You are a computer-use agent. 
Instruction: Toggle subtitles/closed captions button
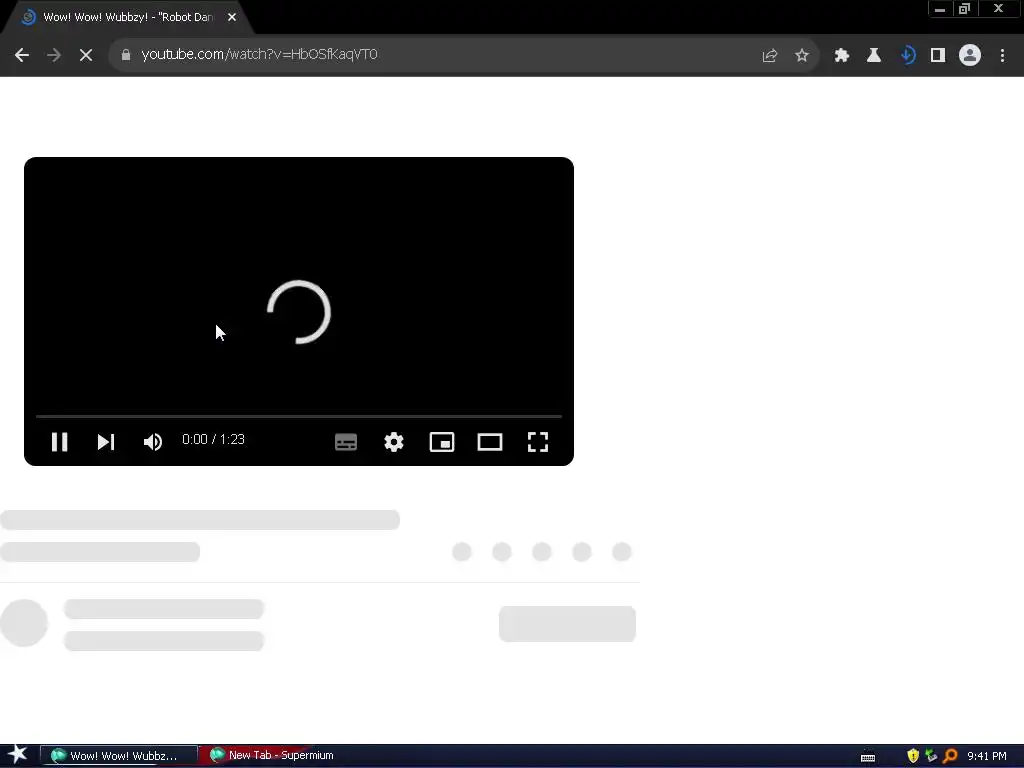tap(345, 442)
